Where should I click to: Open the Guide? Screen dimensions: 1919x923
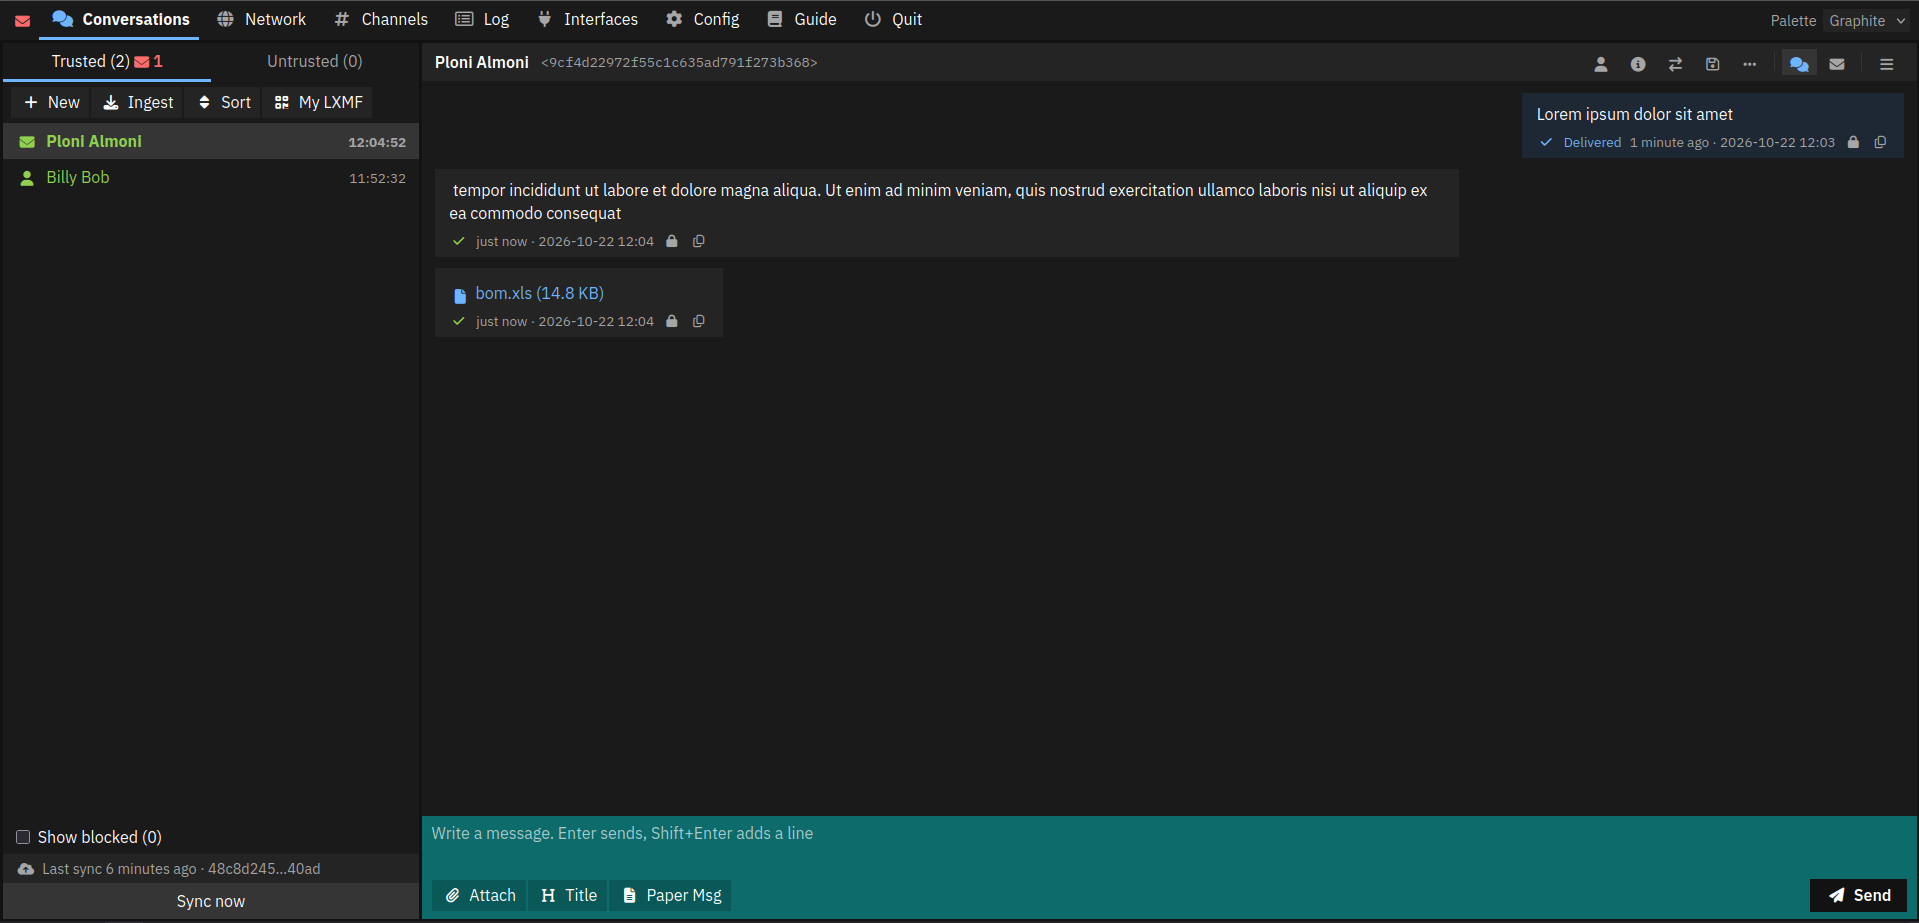tap(802, 19)
